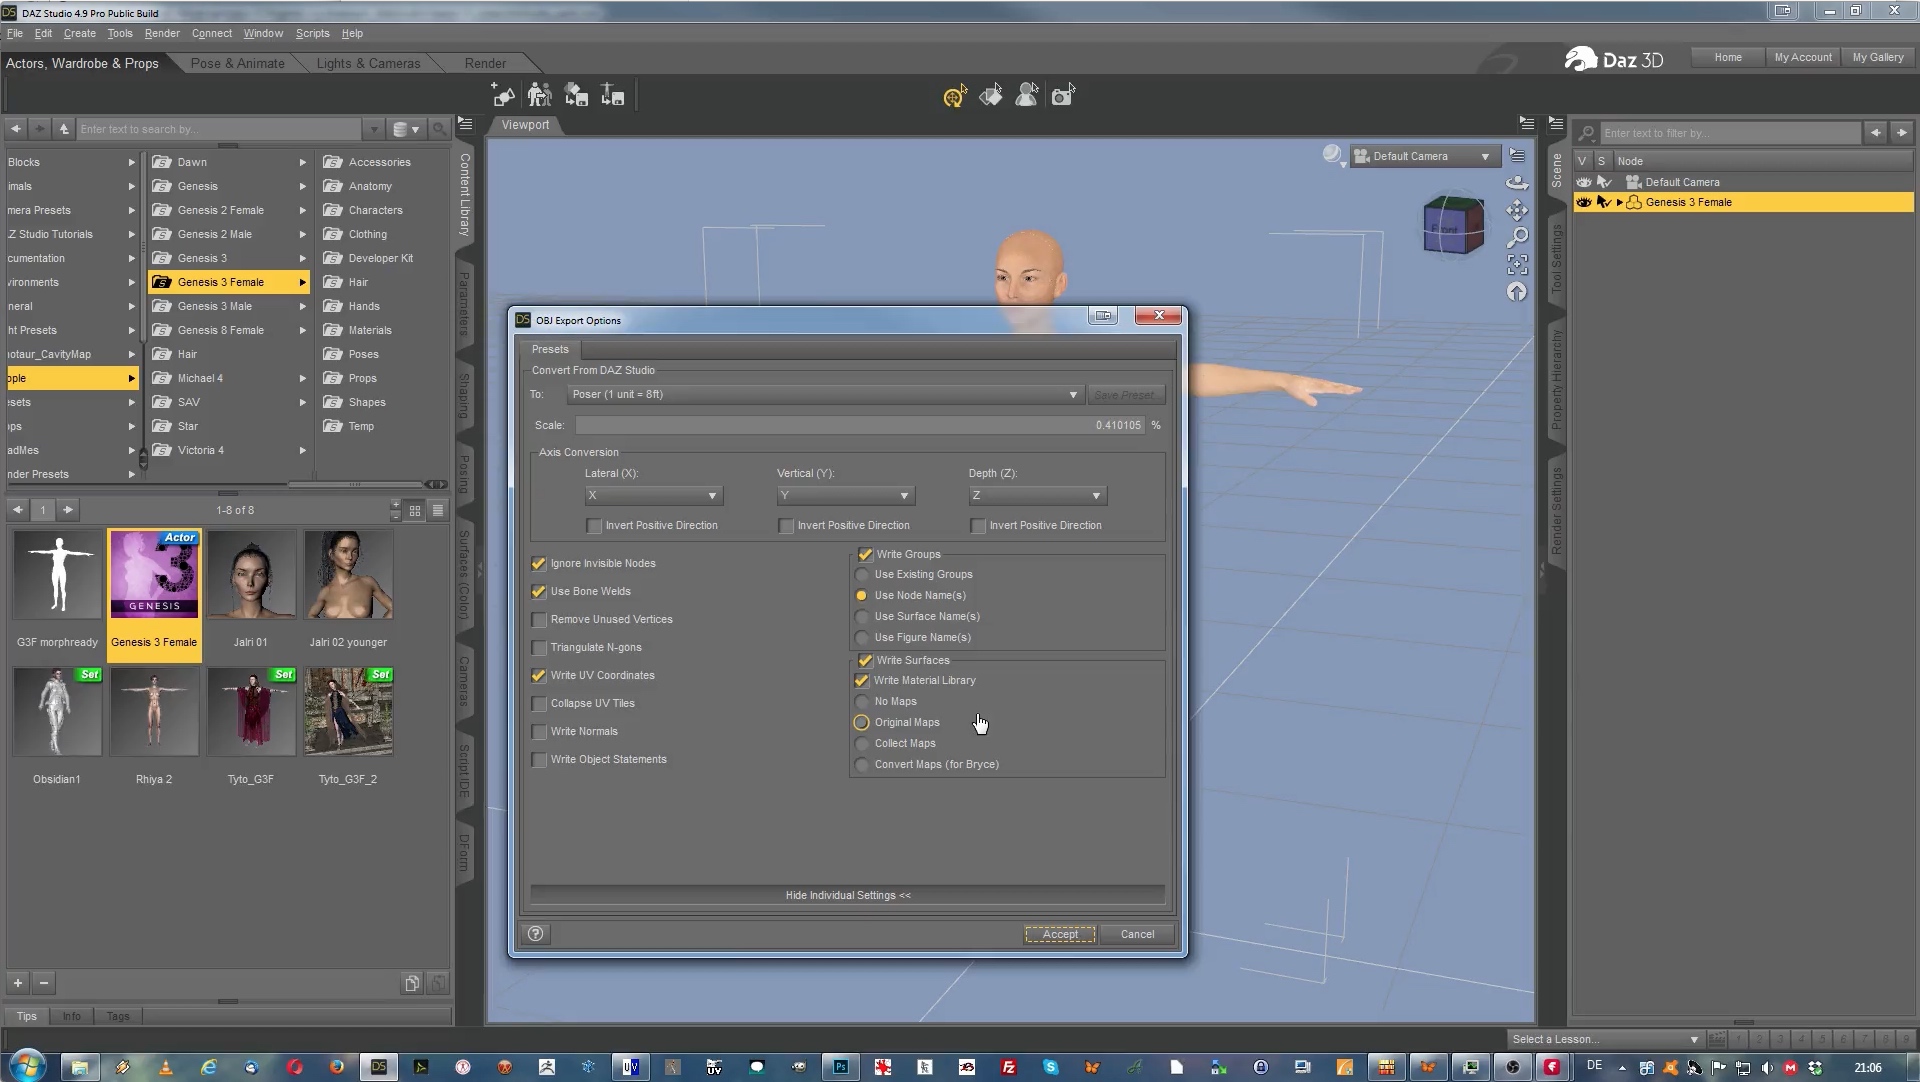
Task: Click the My Gallery button
Action: [1878, 58]
